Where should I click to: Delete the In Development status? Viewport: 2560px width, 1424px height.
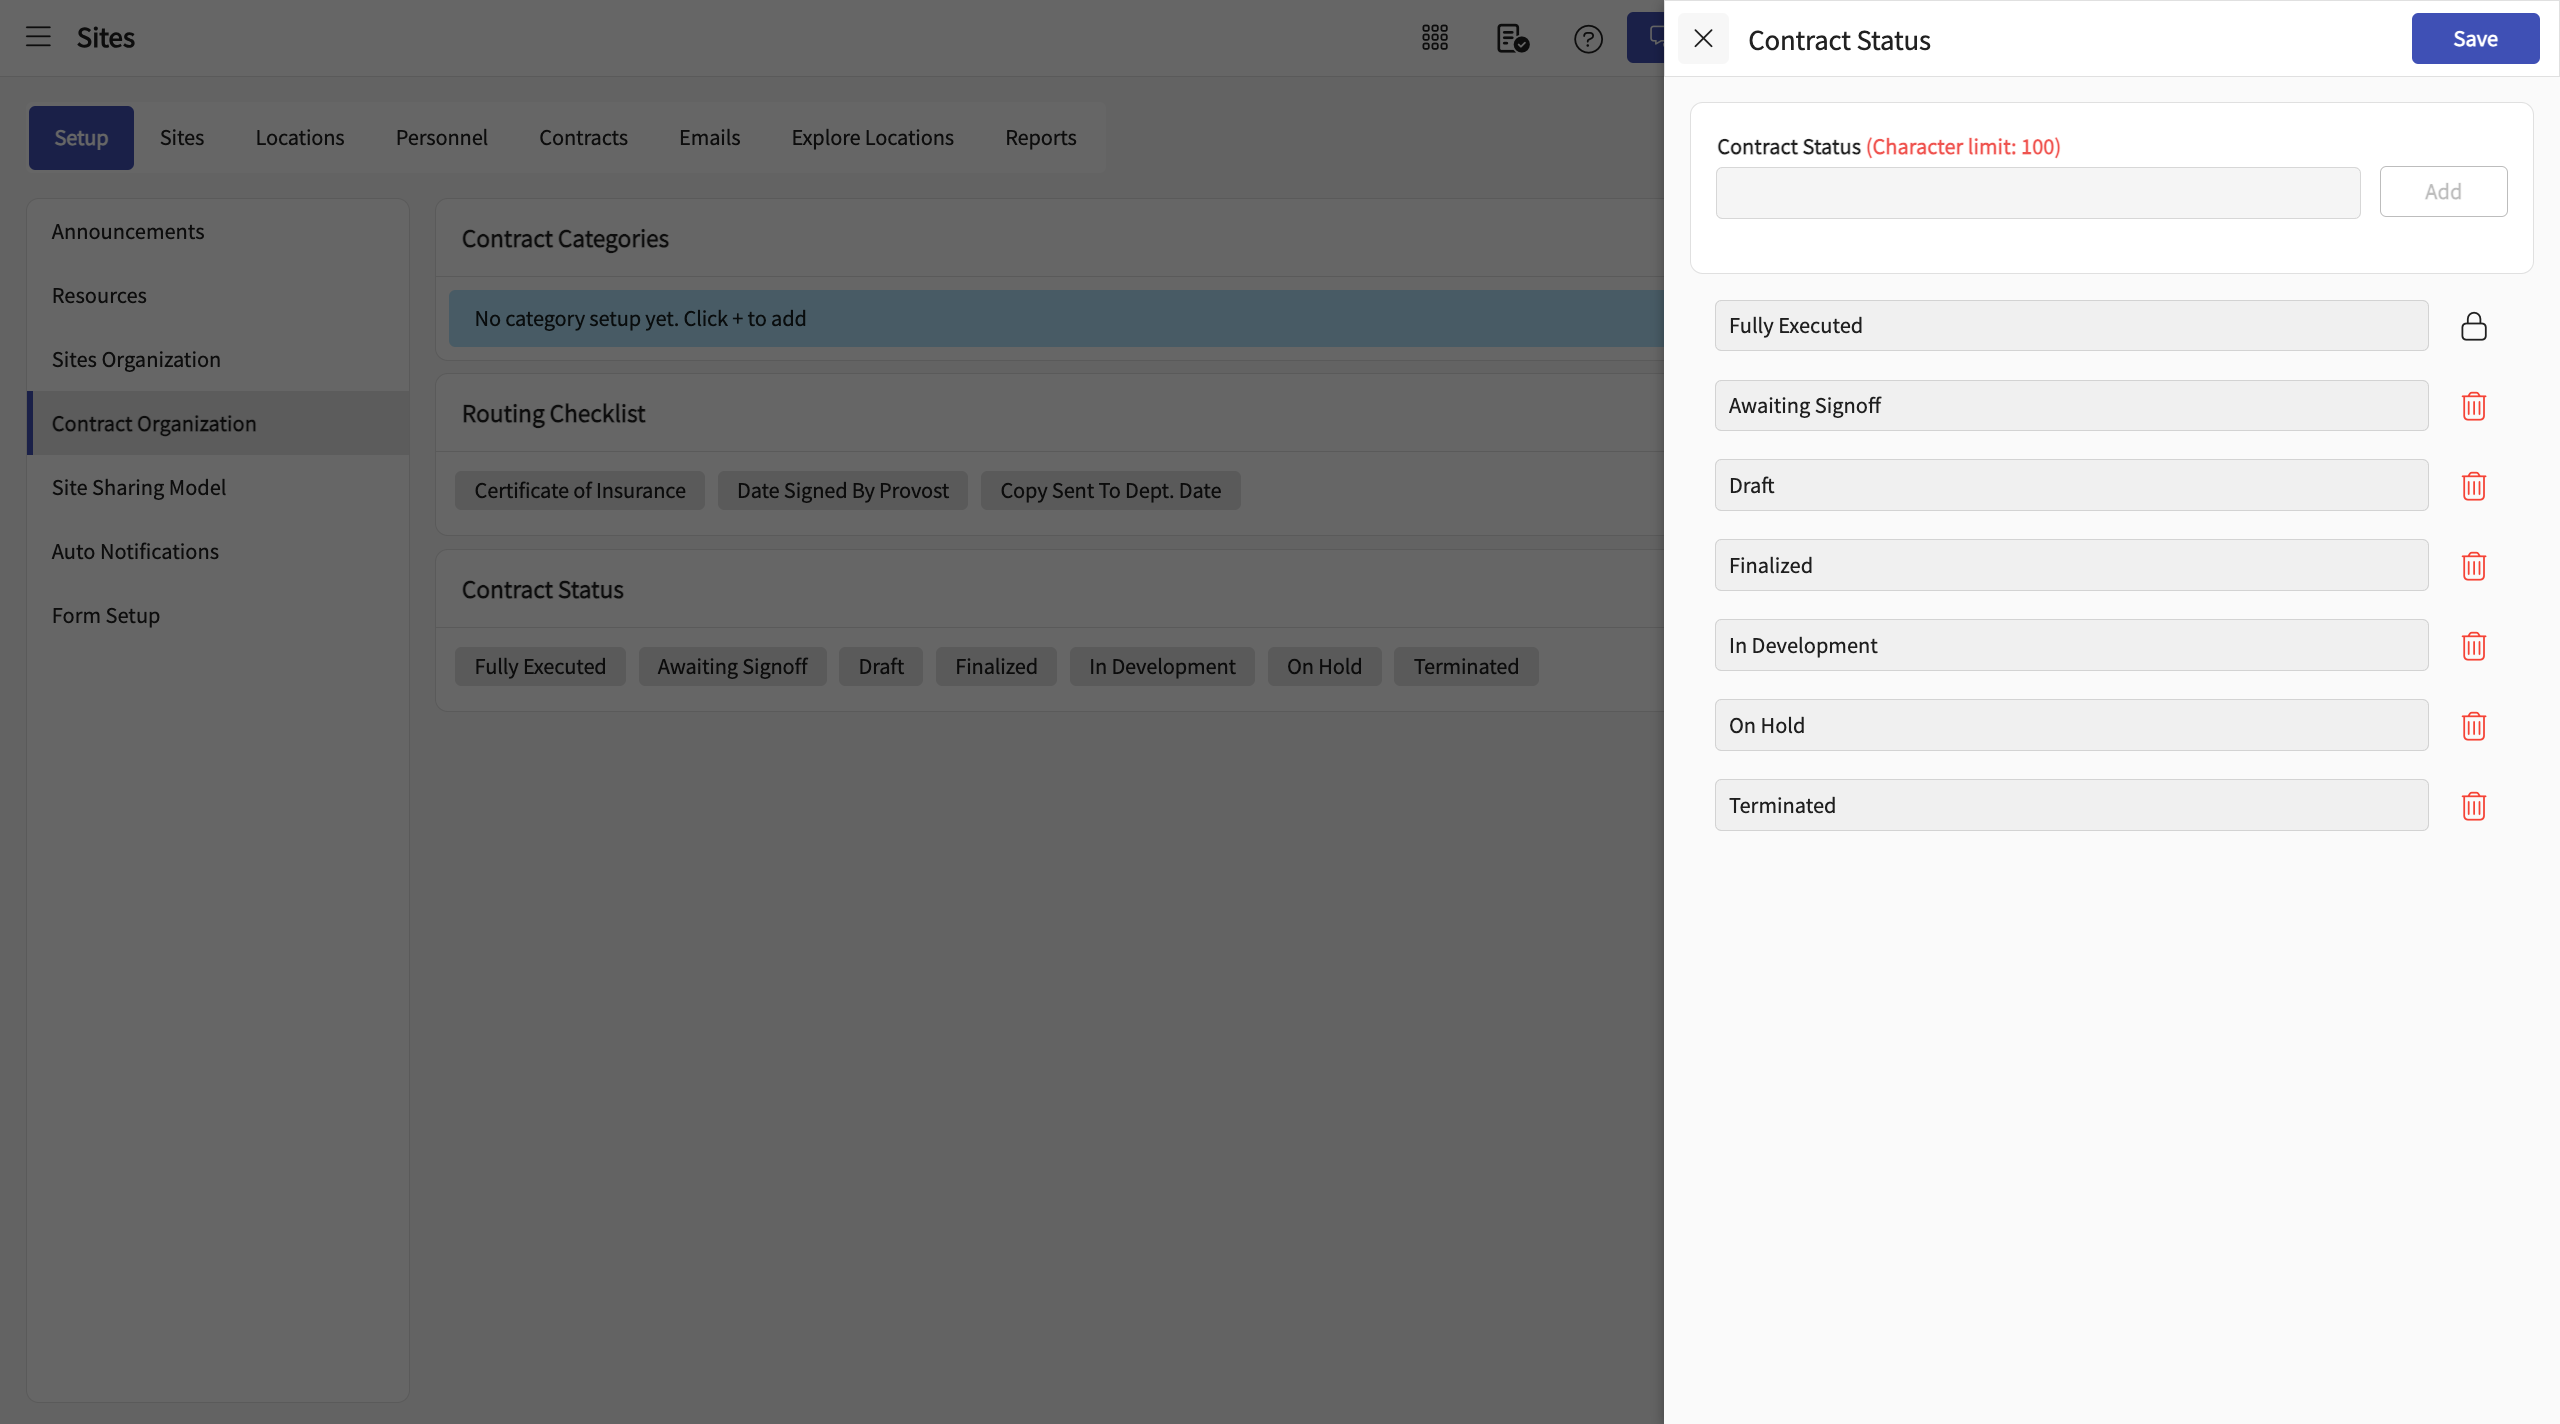[x=2473, y=646]
